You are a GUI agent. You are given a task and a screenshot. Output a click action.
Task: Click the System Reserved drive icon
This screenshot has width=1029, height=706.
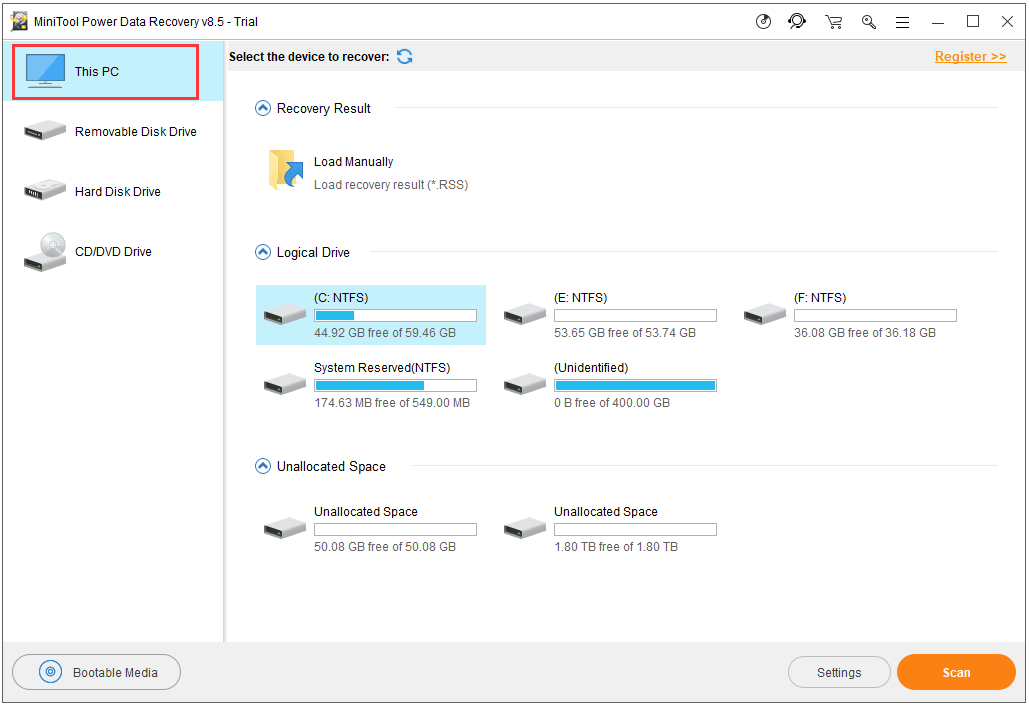[x=285, y=384]
